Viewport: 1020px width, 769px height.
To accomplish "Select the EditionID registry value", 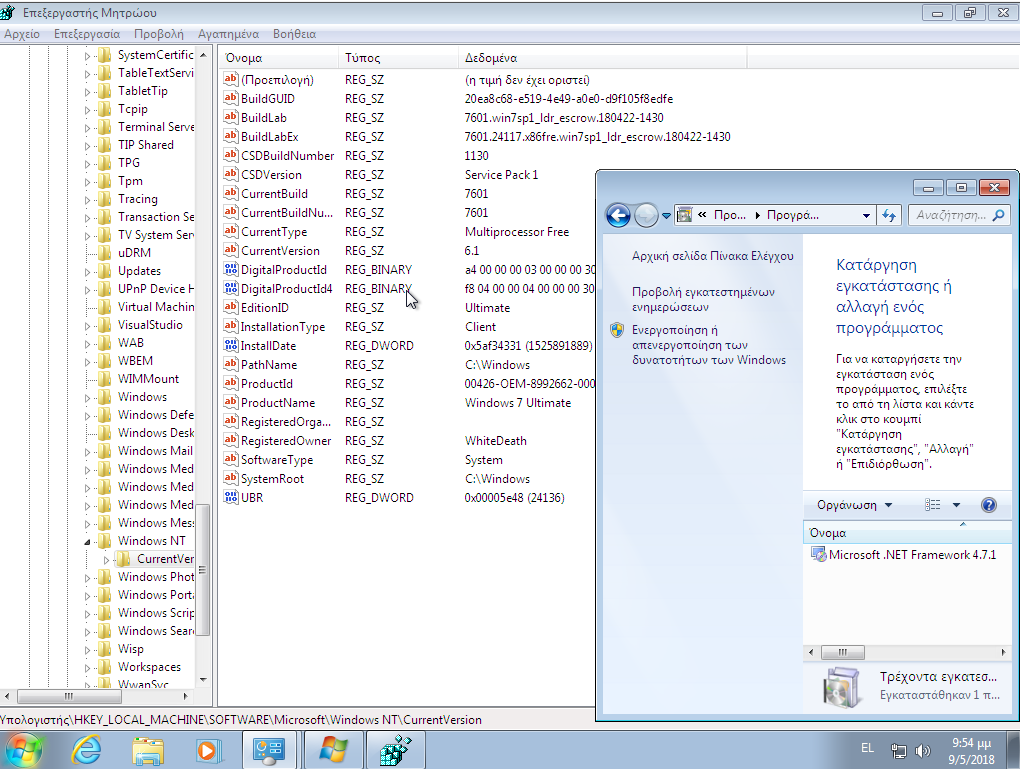I will [x=264, y=308].
